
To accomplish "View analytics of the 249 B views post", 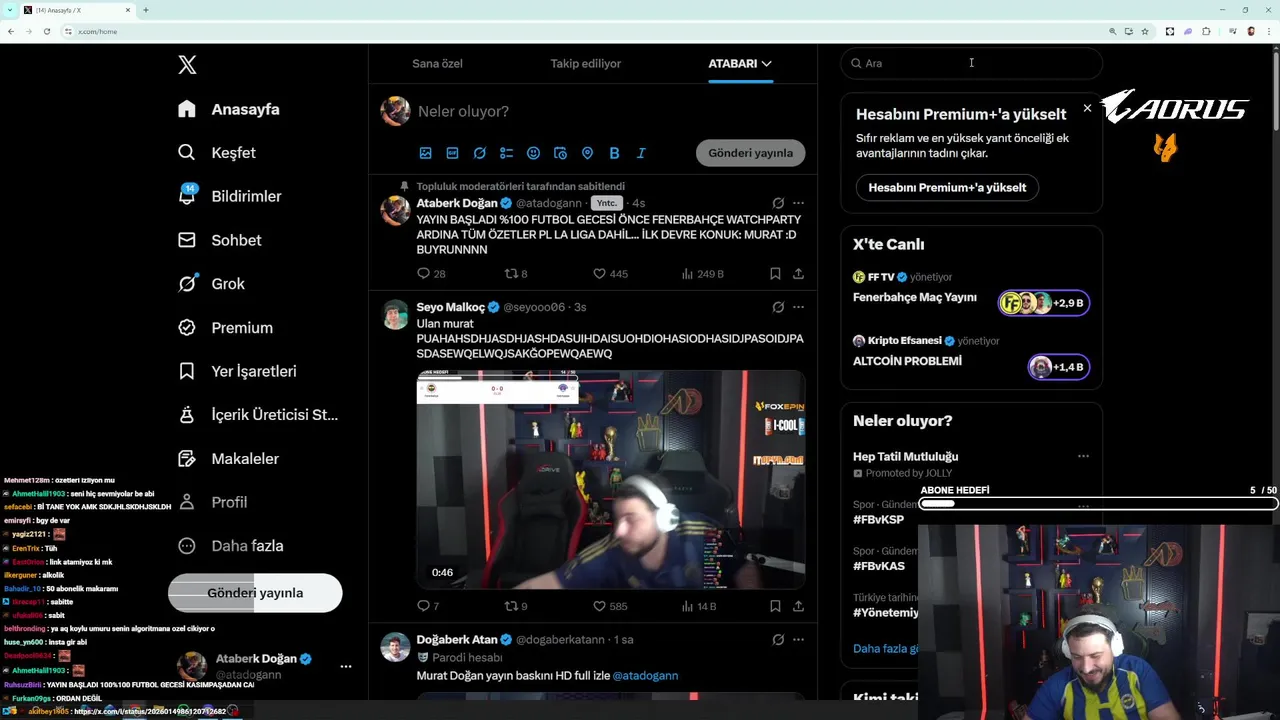I will pyautogui.click(x=702, y=273).
